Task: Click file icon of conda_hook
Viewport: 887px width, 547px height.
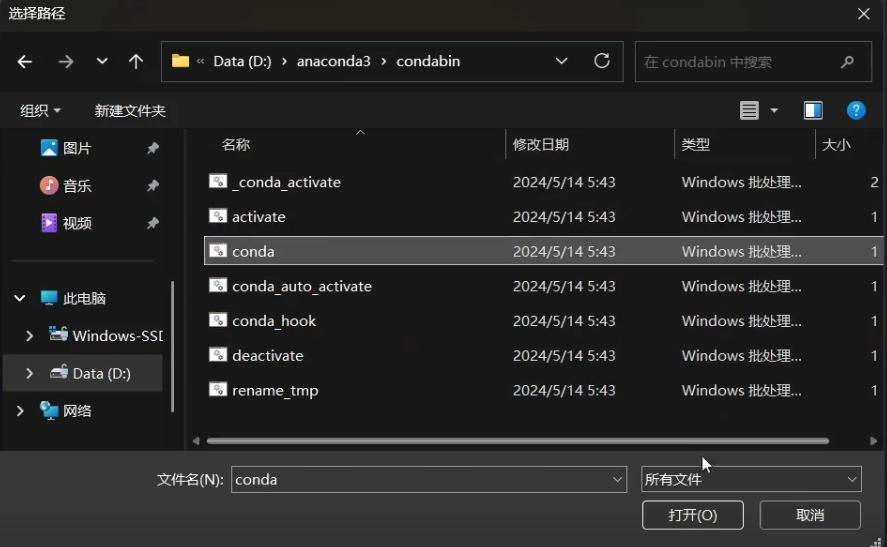Action: [218, 320]
